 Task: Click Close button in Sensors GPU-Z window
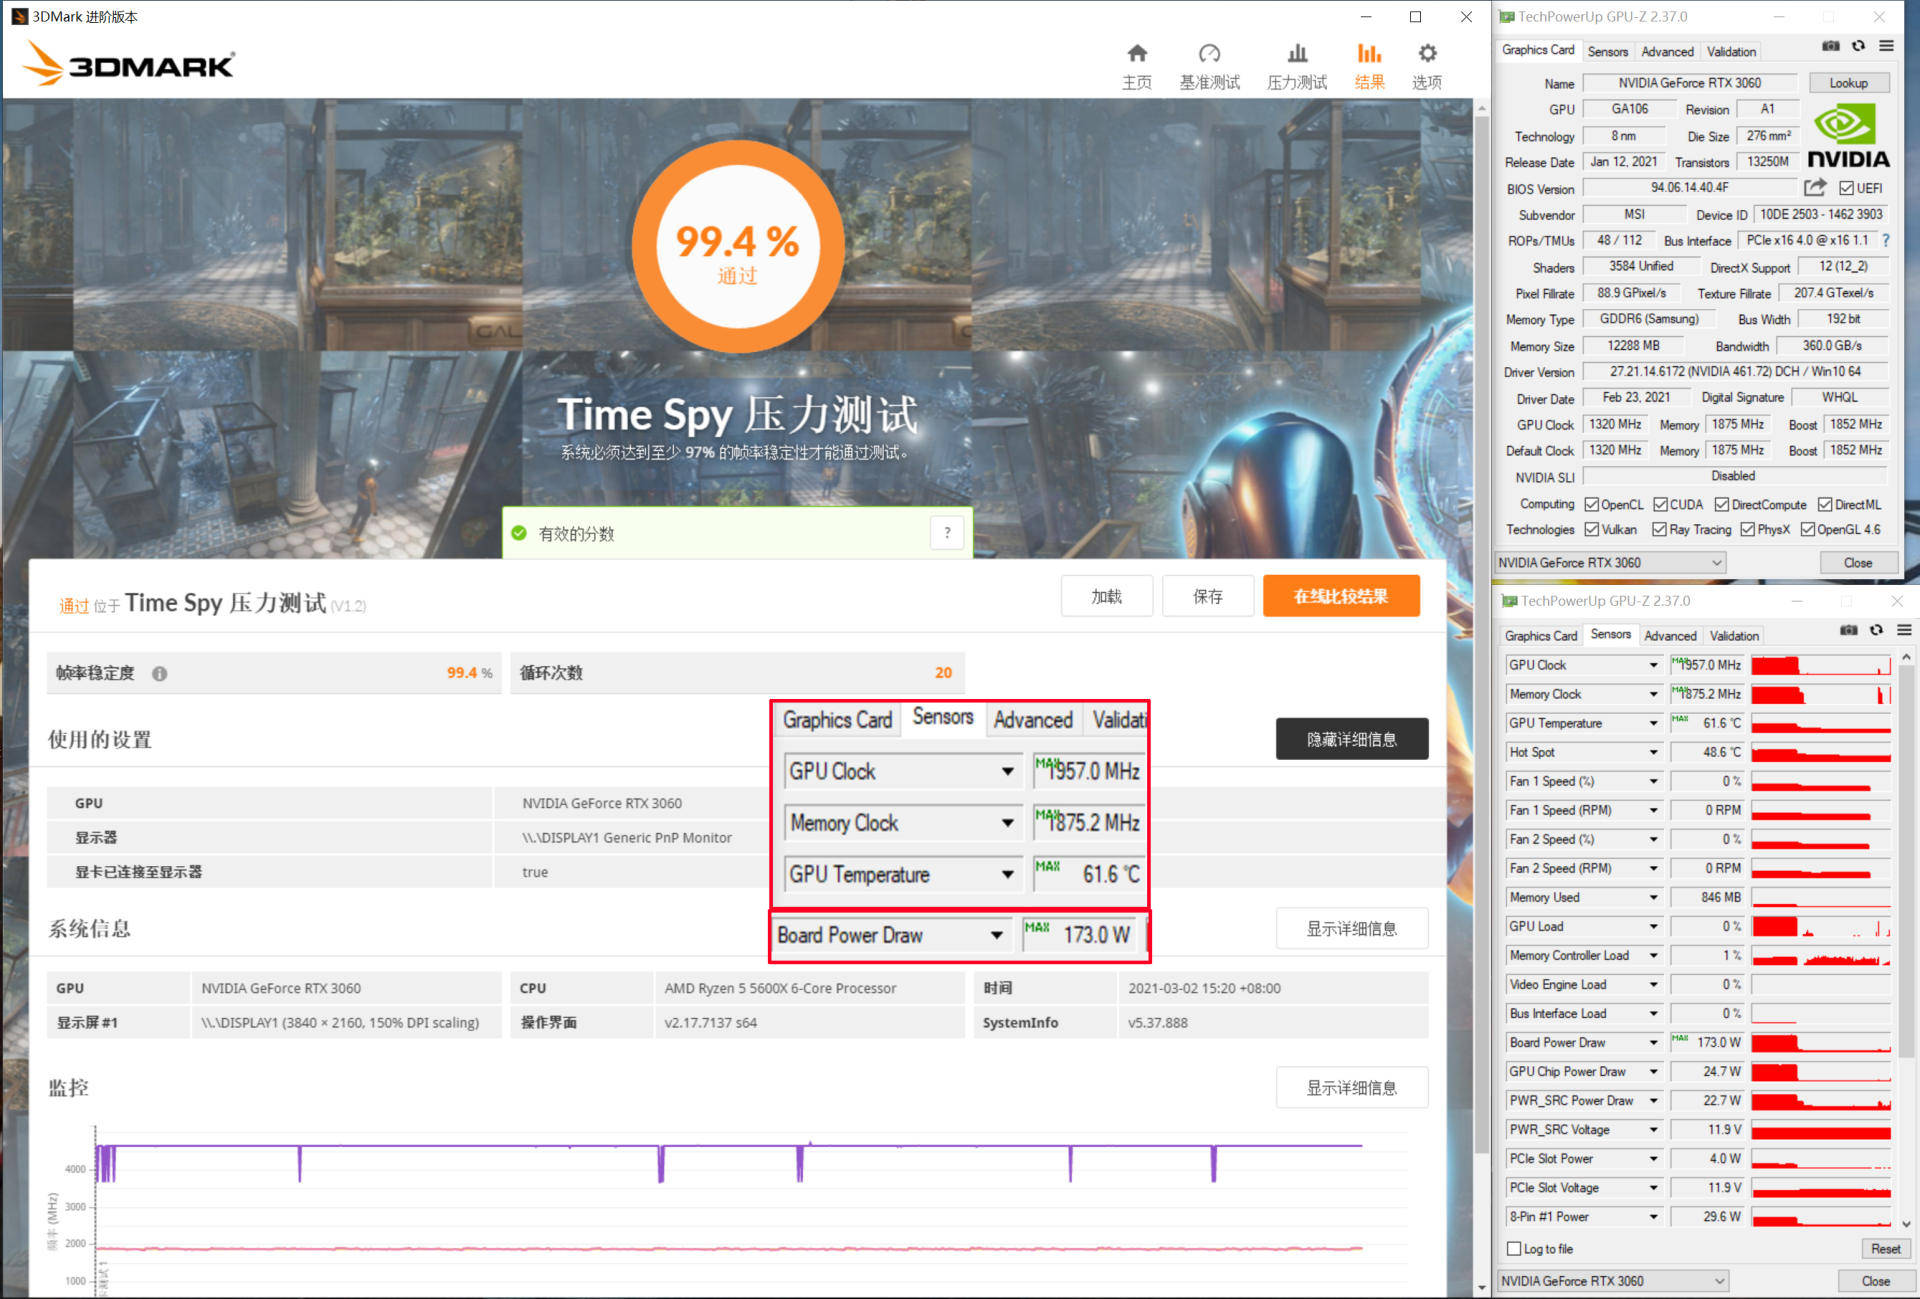tap(1875, 1281)
